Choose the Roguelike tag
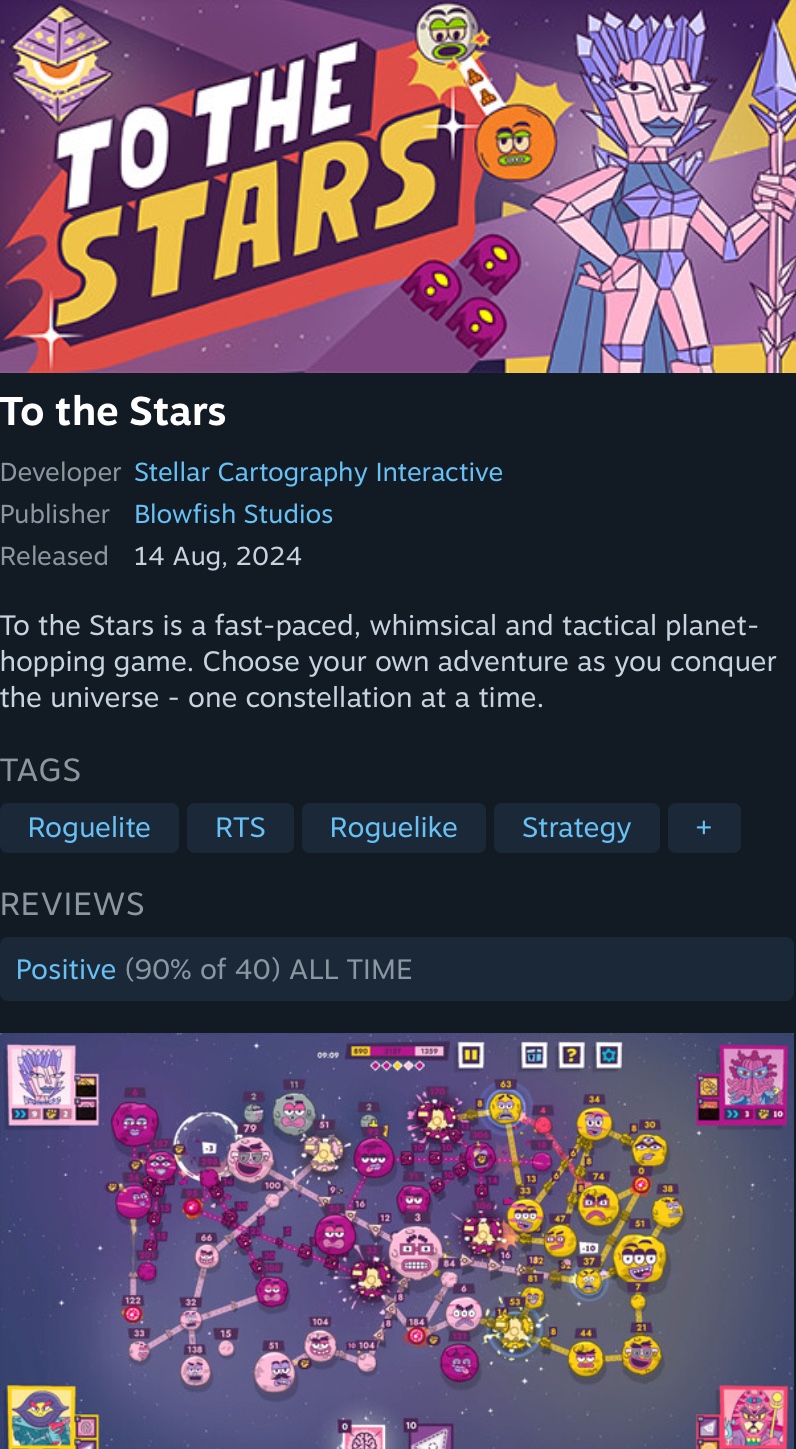The height and width of the screenshot is (1449, 796). (393, 828)
